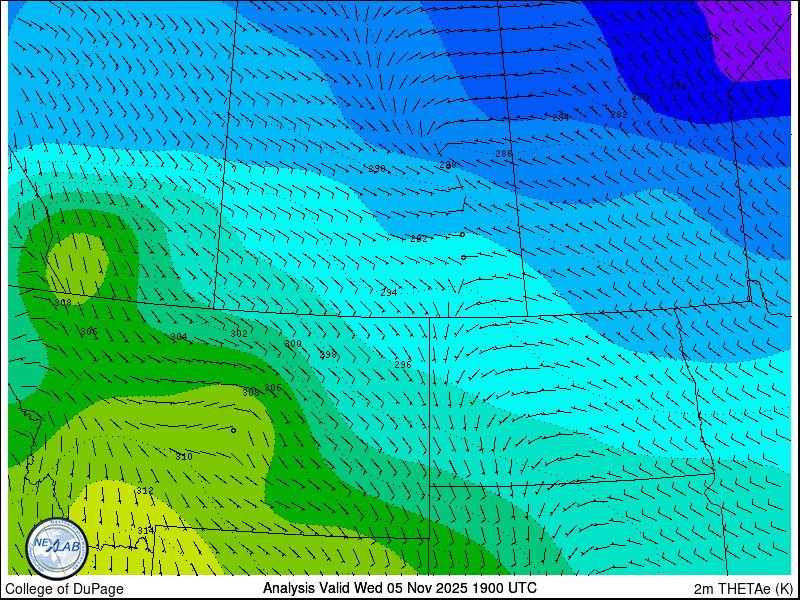The width and height of the screenshot is (800, 600).
Task: Select the 304 contour label
Action: coord(179,337)
